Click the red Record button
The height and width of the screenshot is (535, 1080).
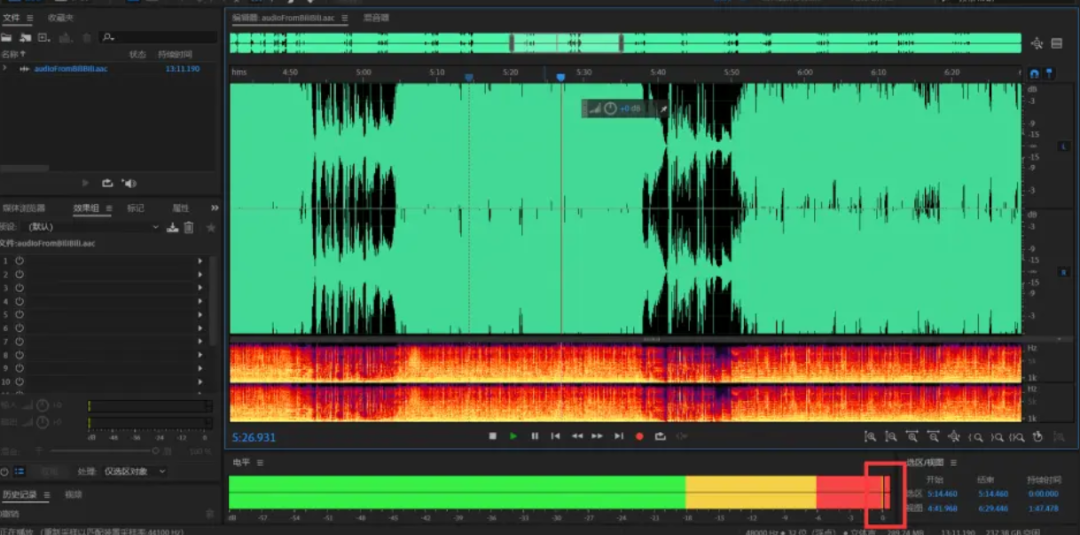click(639, 436)
